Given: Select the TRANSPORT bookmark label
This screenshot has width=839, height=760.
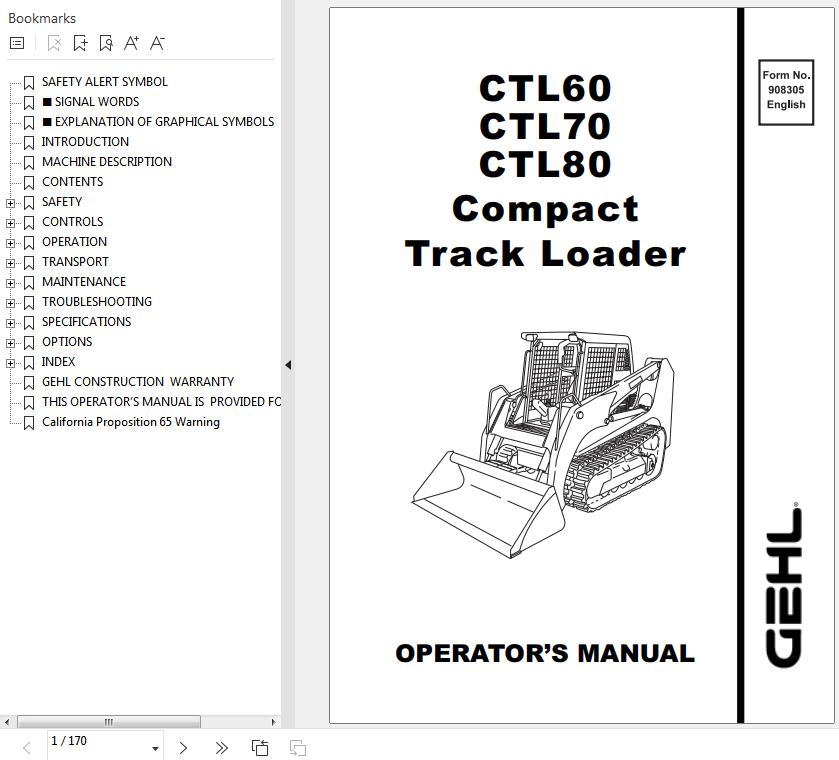Looking at the screenshot, I should [75, 262].
